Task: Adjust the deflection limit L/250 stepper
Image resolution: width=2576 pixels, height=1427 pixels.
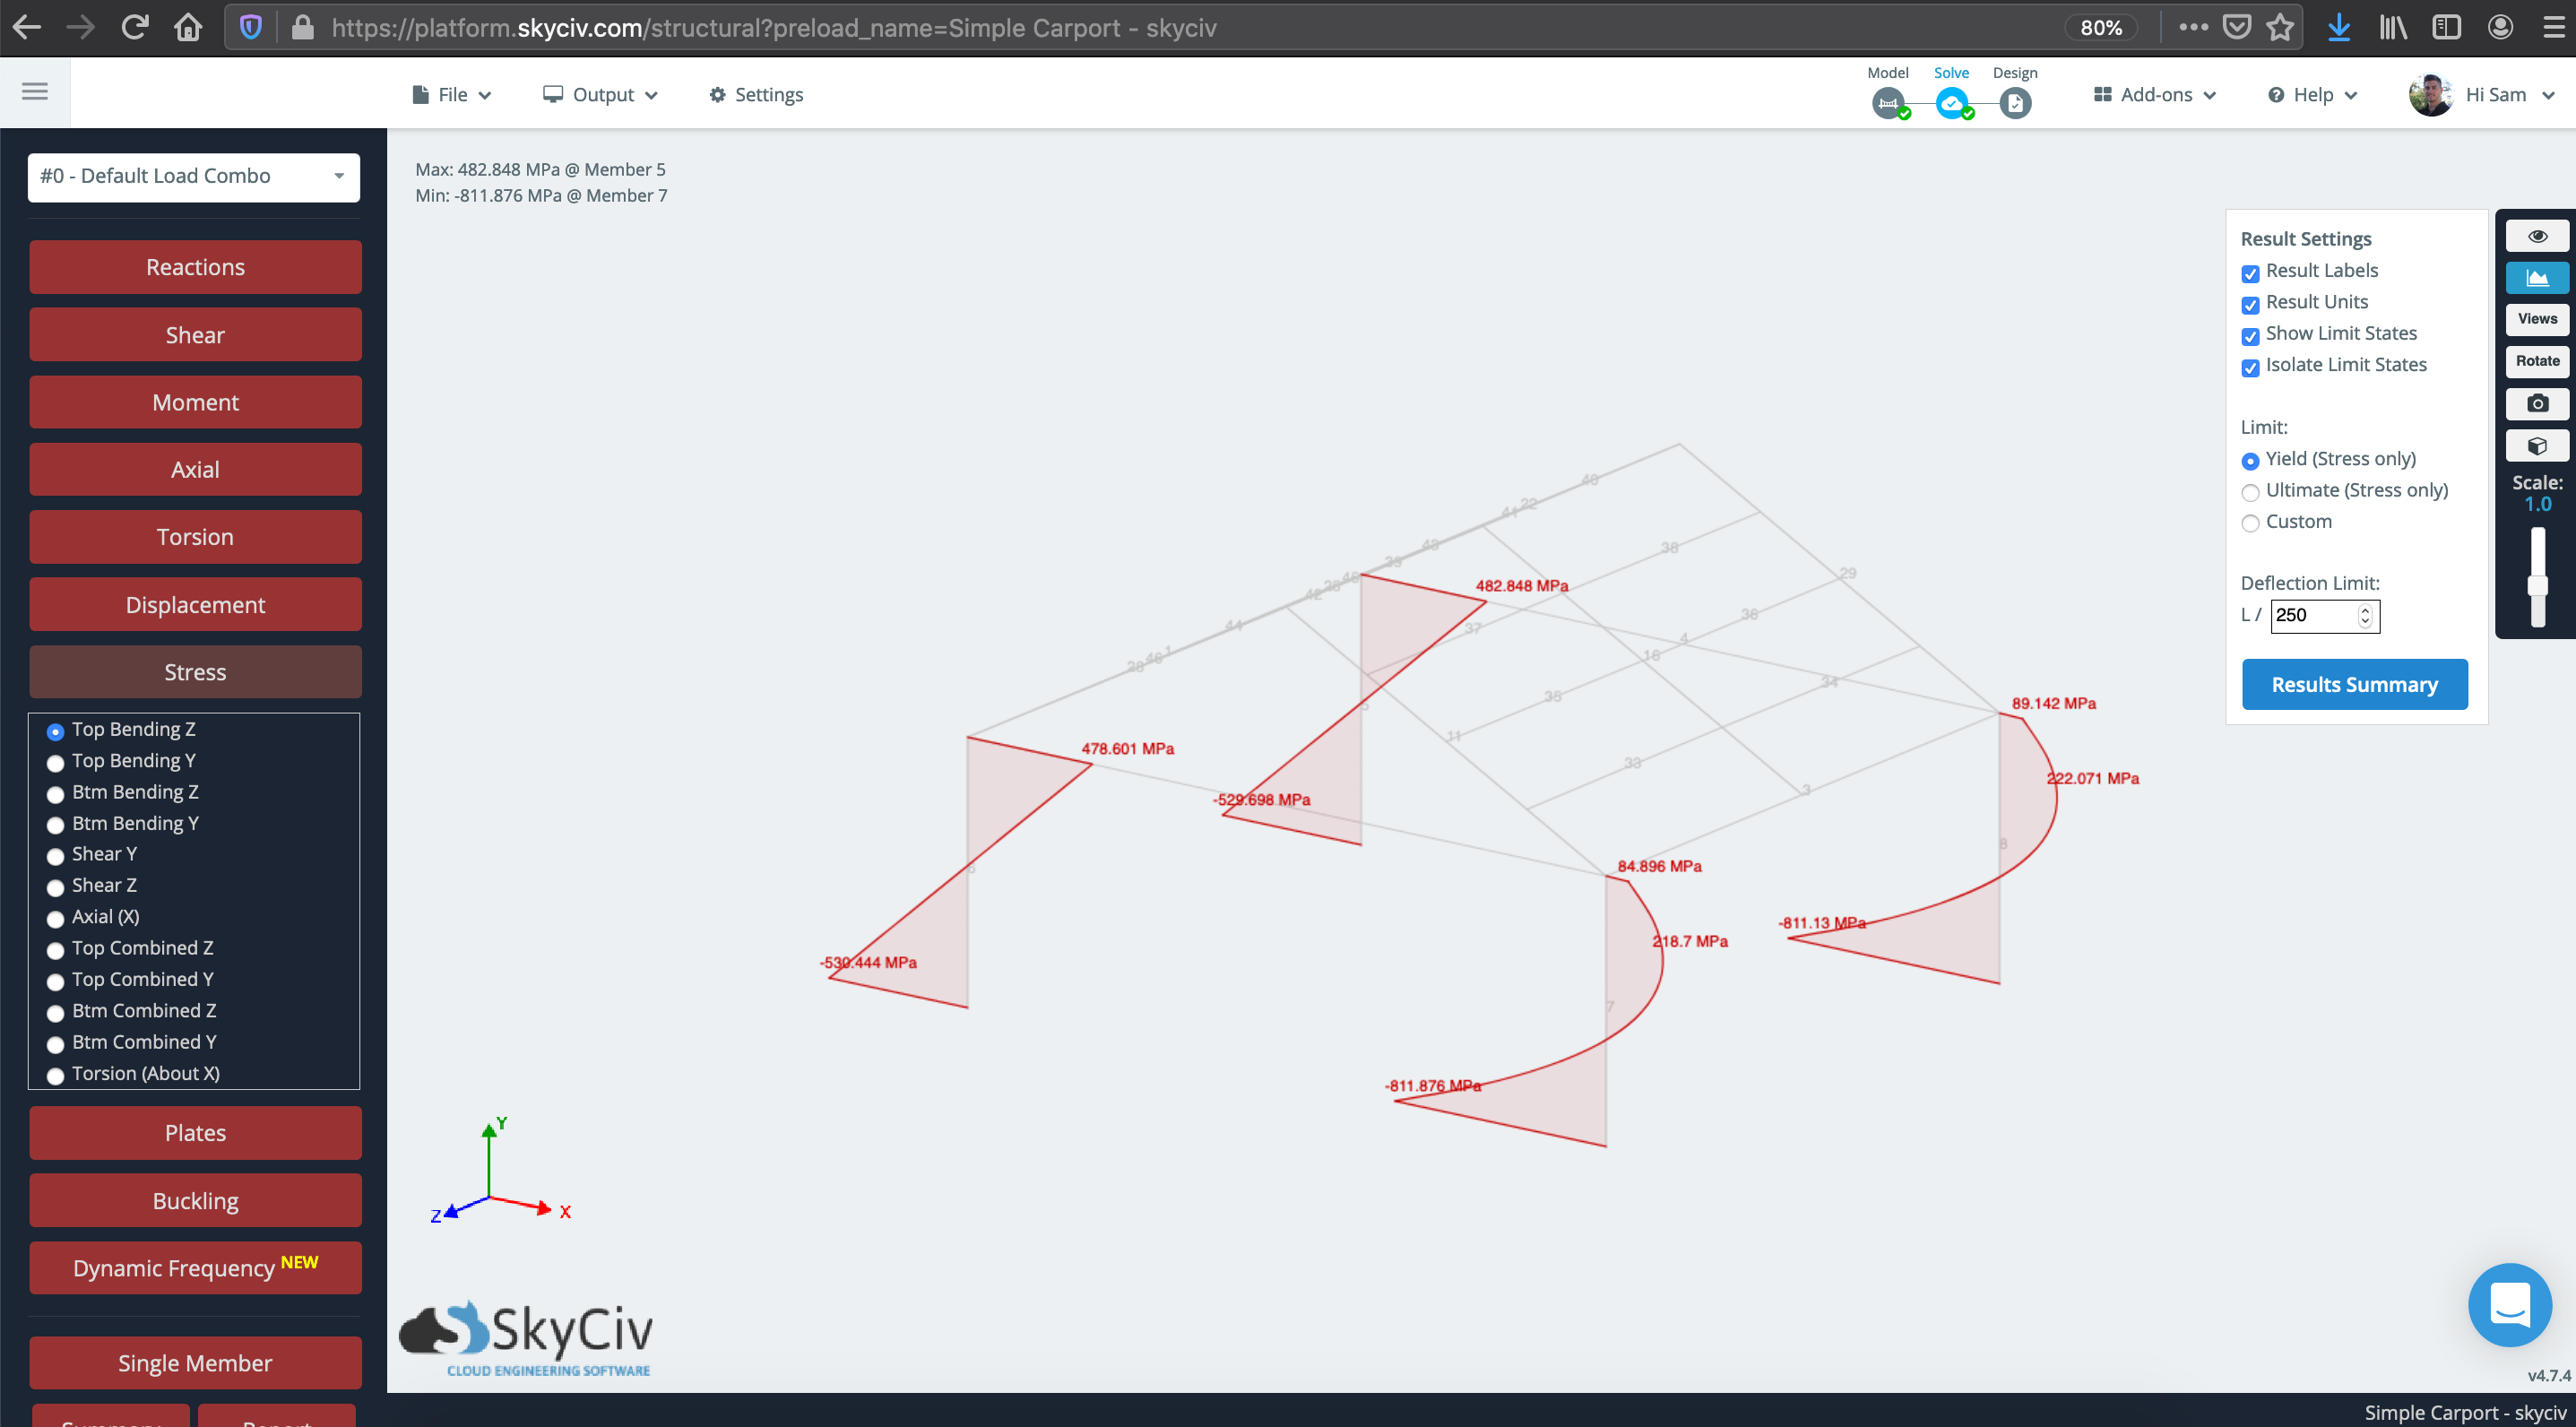Action: tap(2369, 615)
